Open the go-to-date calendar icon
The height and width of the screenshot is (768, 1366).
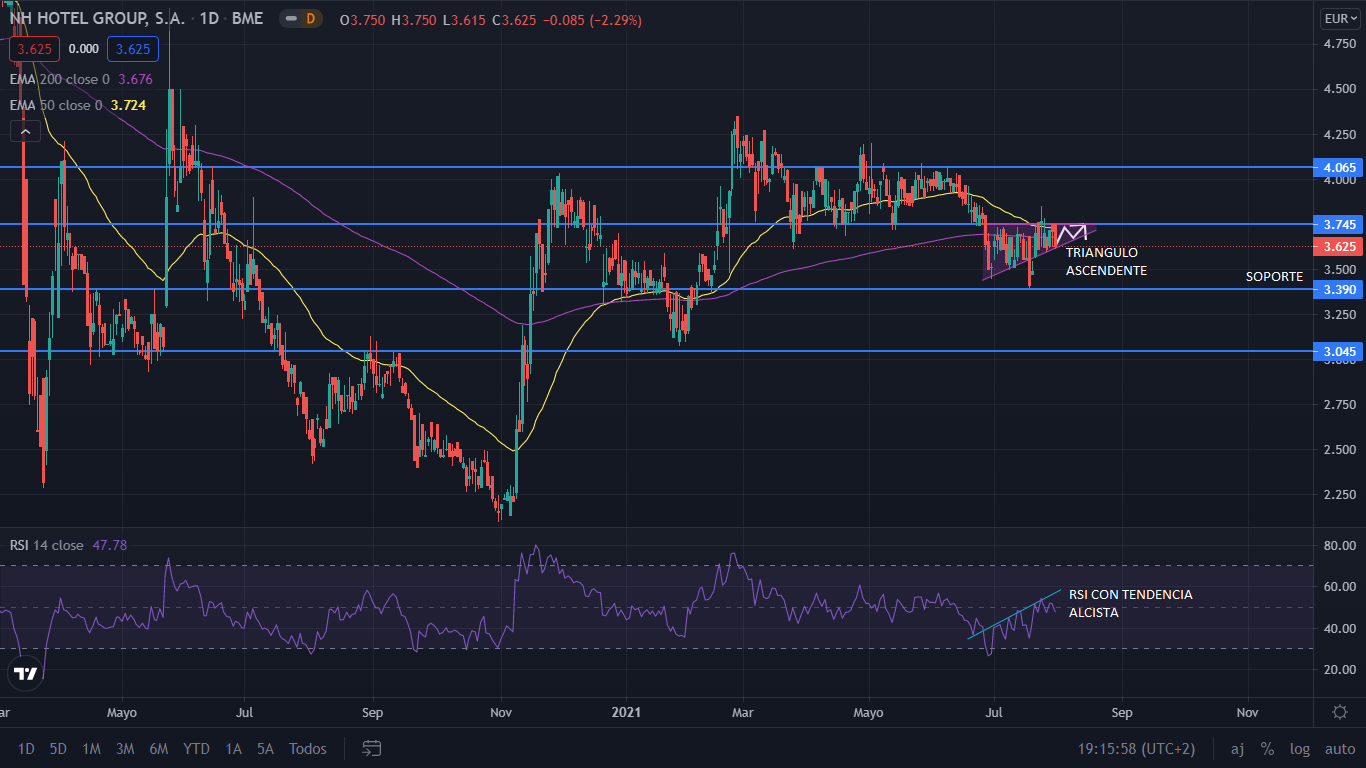point(372,748)
